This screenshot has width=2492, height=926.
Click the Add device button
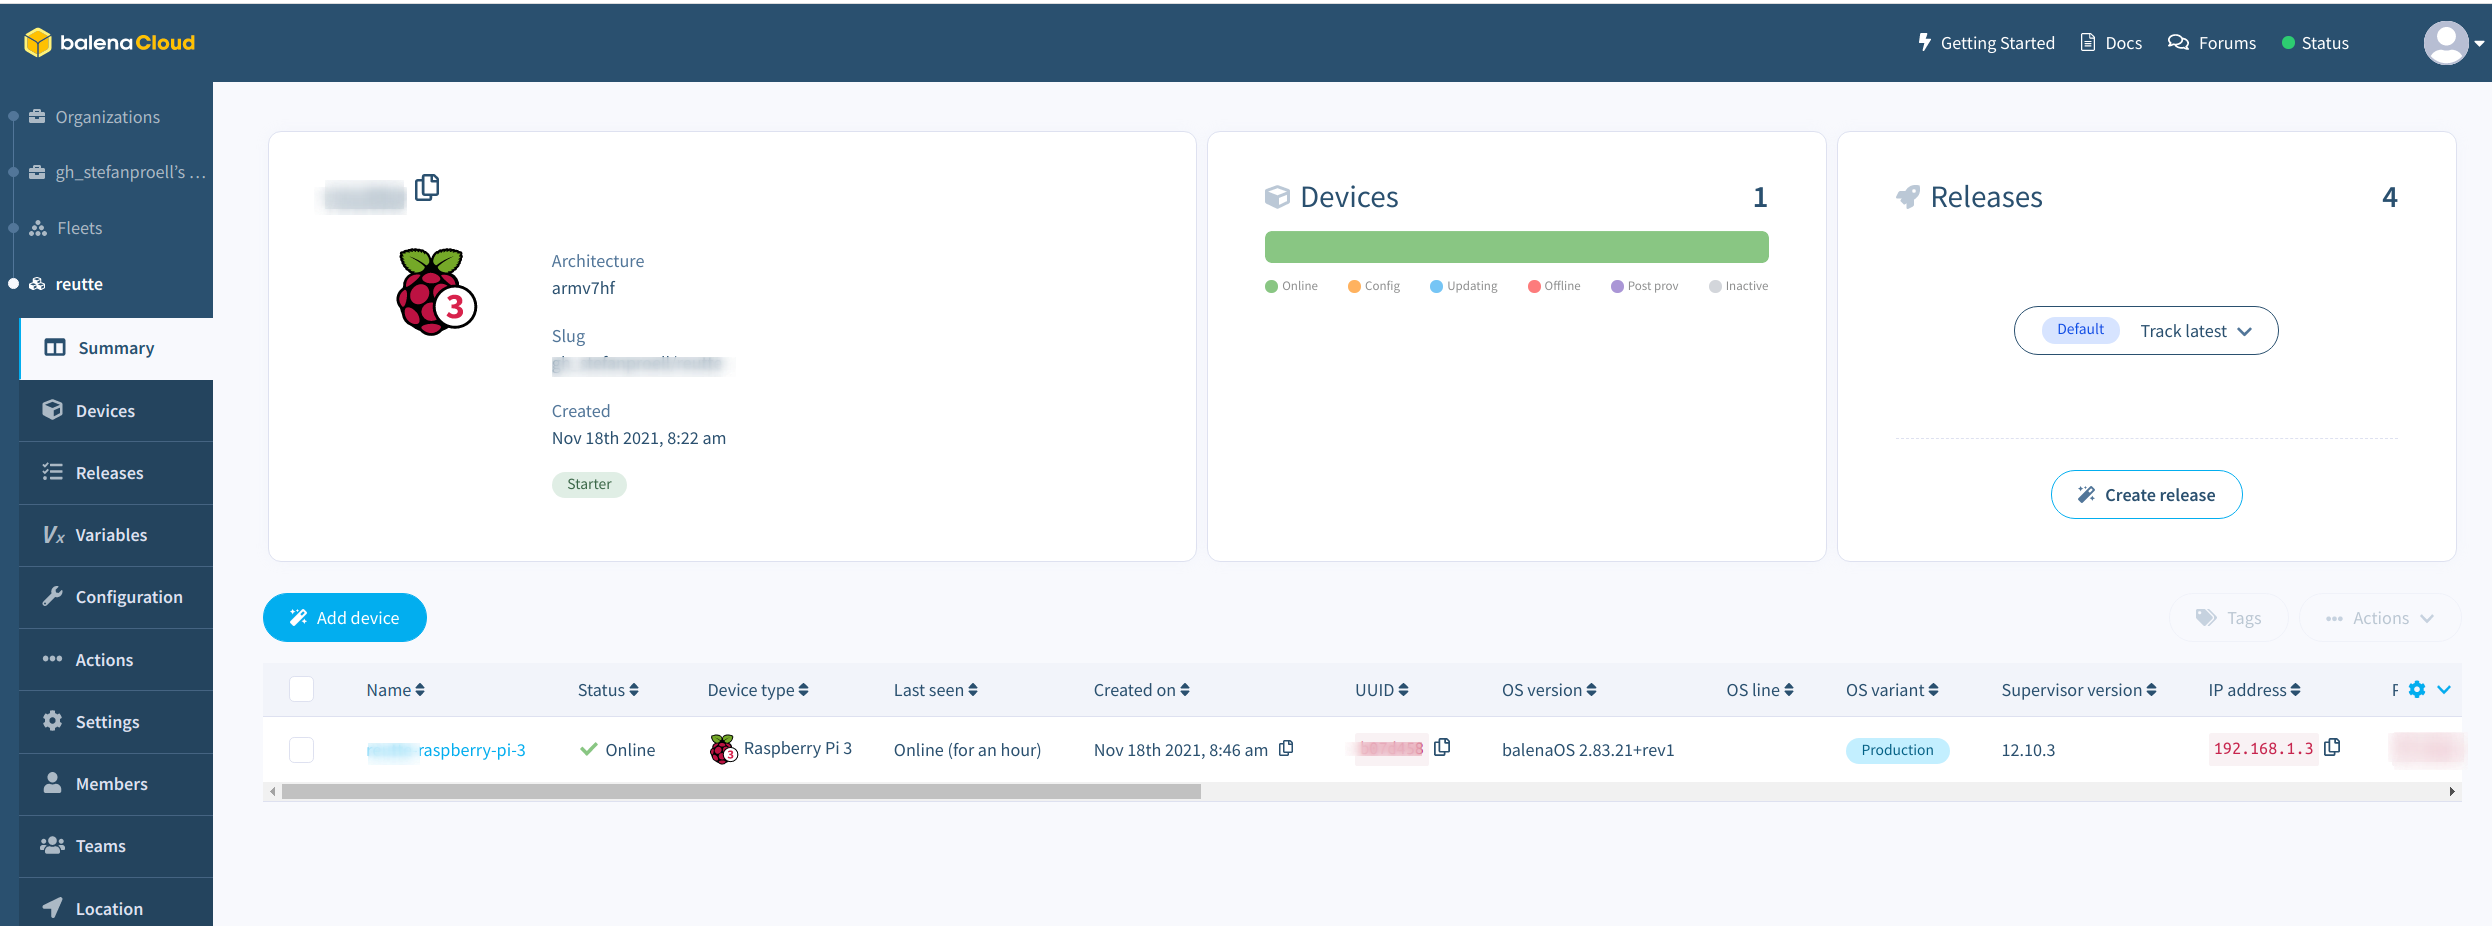click(x=345, y=618)
